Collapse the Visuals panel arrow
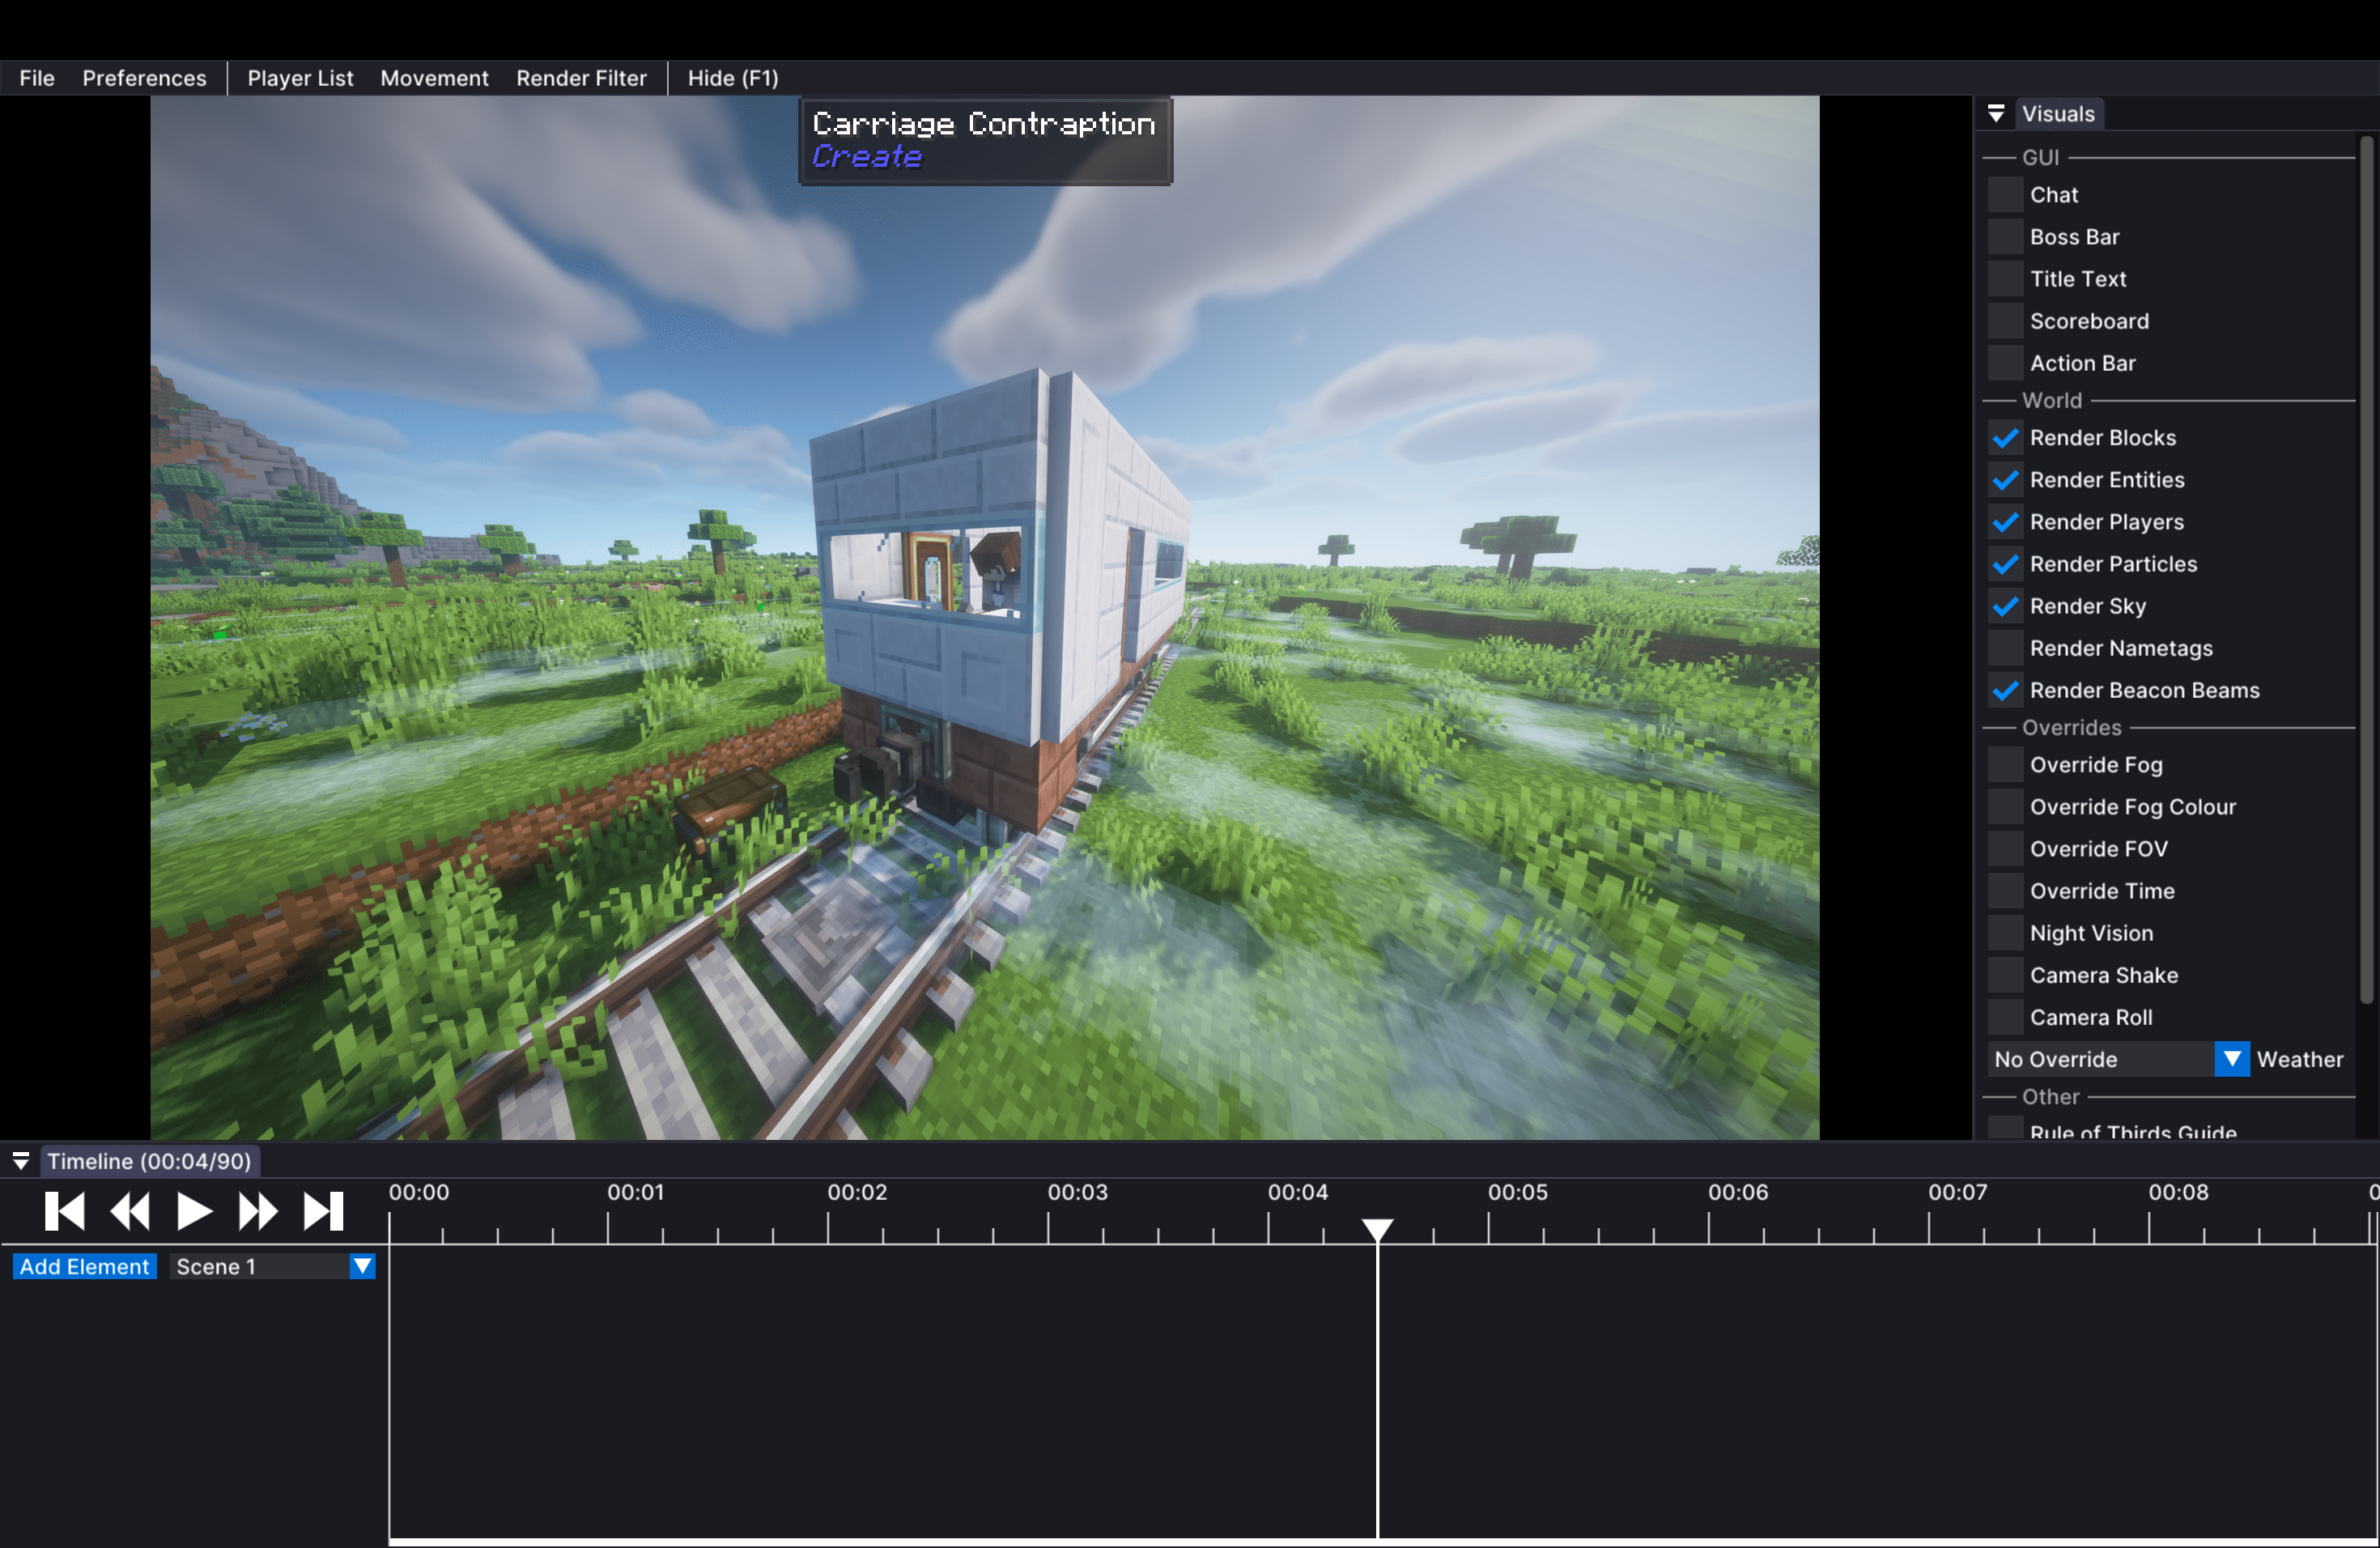The height and width of the screenshot is (1548, 2380). click(x=1996, y=114)
